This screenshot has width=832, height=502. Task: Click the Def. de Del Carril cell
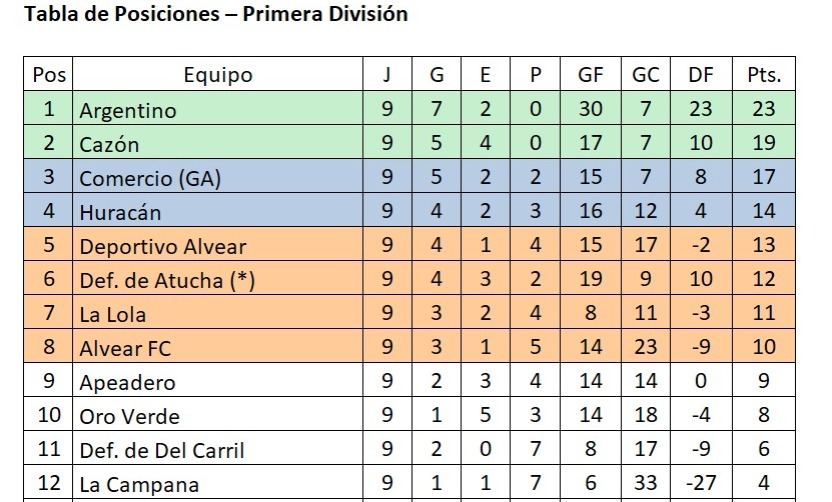tap(218, 448)
